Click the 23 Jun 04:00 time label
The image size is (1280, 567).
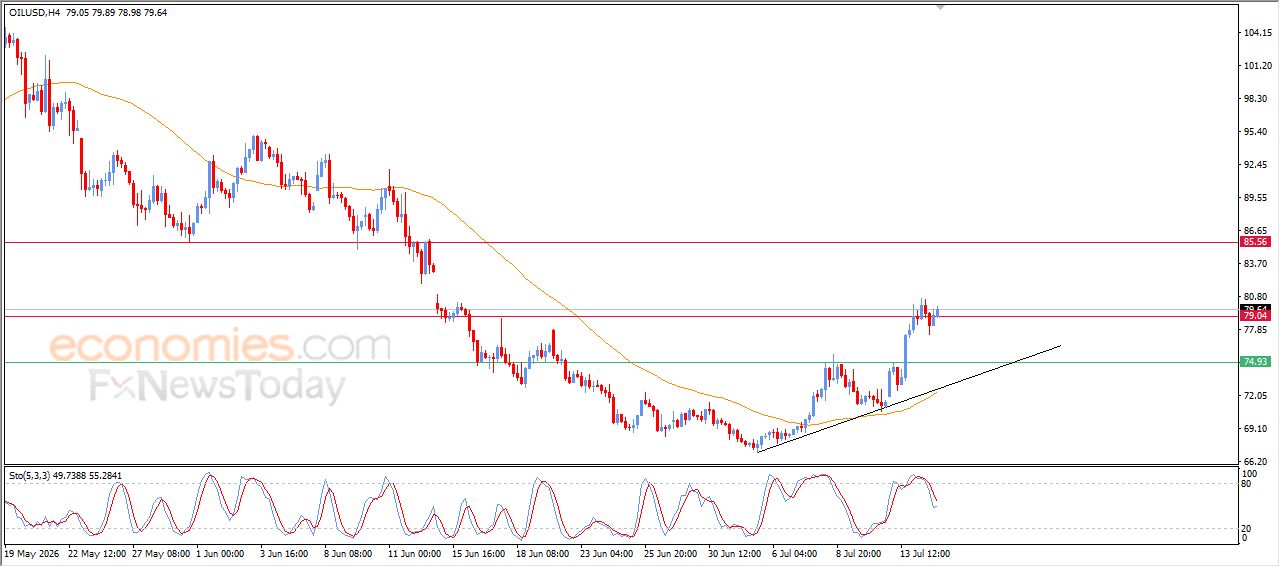coord(608,552)
